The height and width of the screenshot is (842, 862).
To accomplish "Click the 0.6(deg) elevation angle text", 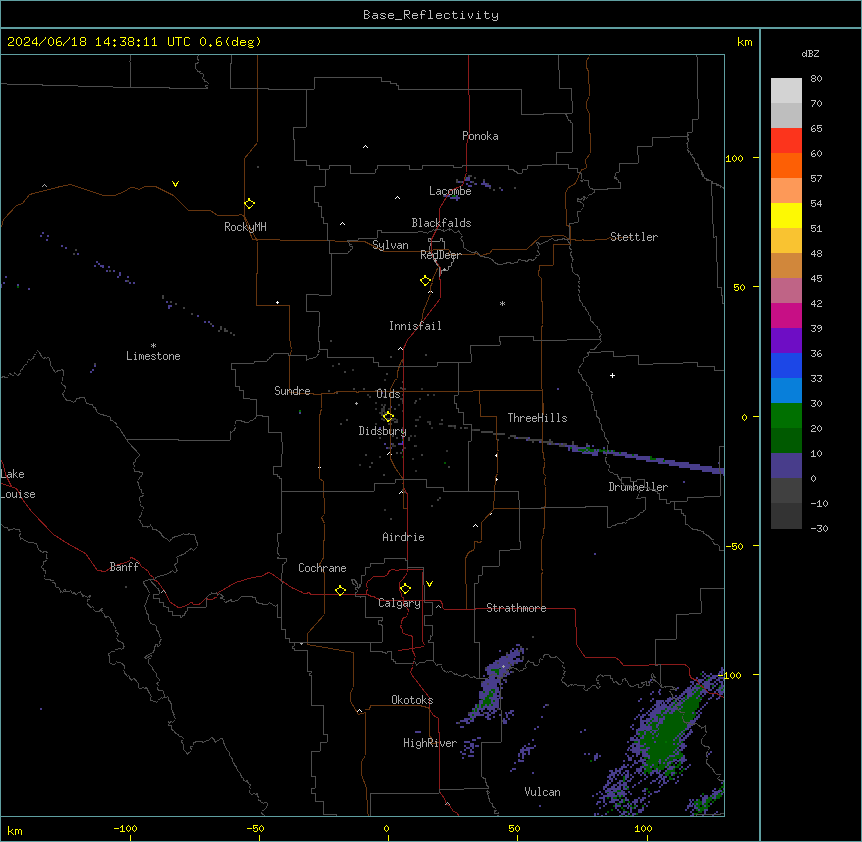I will point(230,42).
